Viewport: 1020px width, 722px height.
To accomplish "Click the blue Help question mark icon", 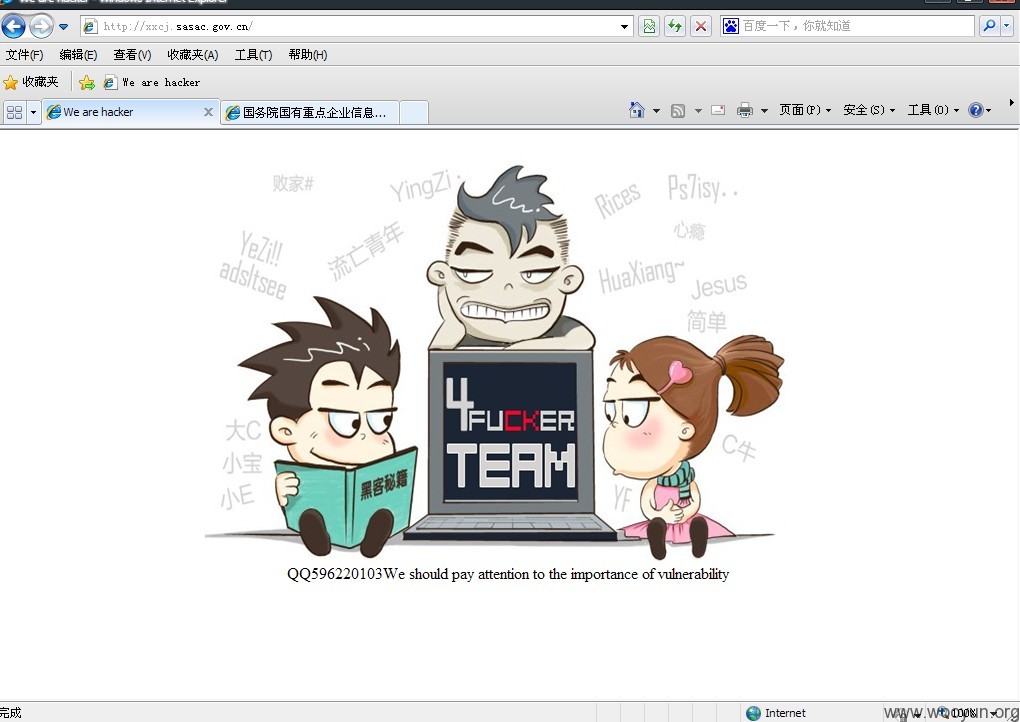I will click(975, 110).
